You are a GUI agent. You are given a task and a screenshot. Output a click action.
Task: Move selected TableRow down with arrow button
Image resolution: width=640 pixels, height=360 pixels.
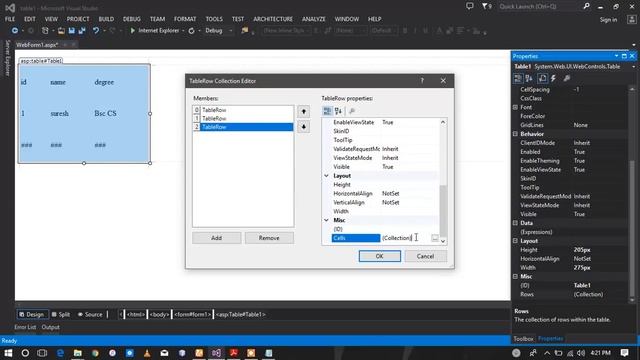coord(303,127)
